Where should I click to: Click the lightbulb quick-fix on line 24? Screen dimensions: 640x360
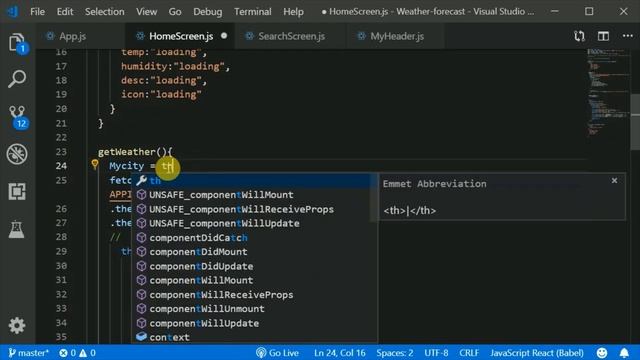95,164
